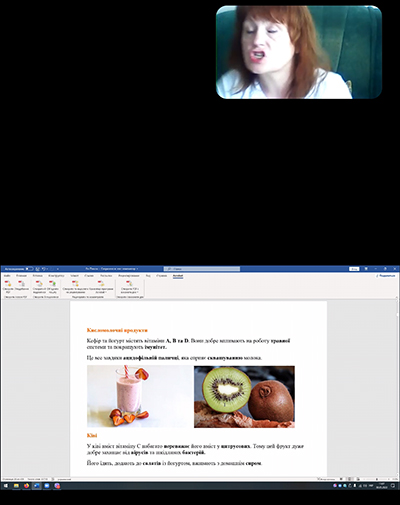Viewport: 400px width, 505px height.
Task: Click the Save icon in quick access toolbar
Action: (38, 269)
